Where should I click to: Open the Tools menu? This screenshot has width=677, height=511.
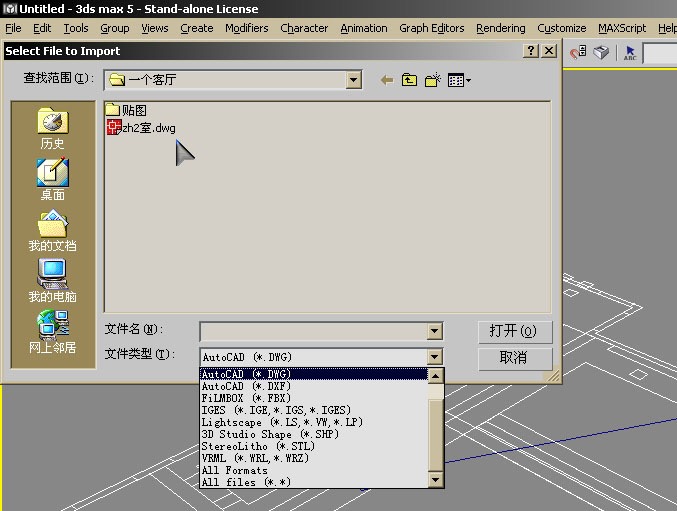tap(76, 28)
